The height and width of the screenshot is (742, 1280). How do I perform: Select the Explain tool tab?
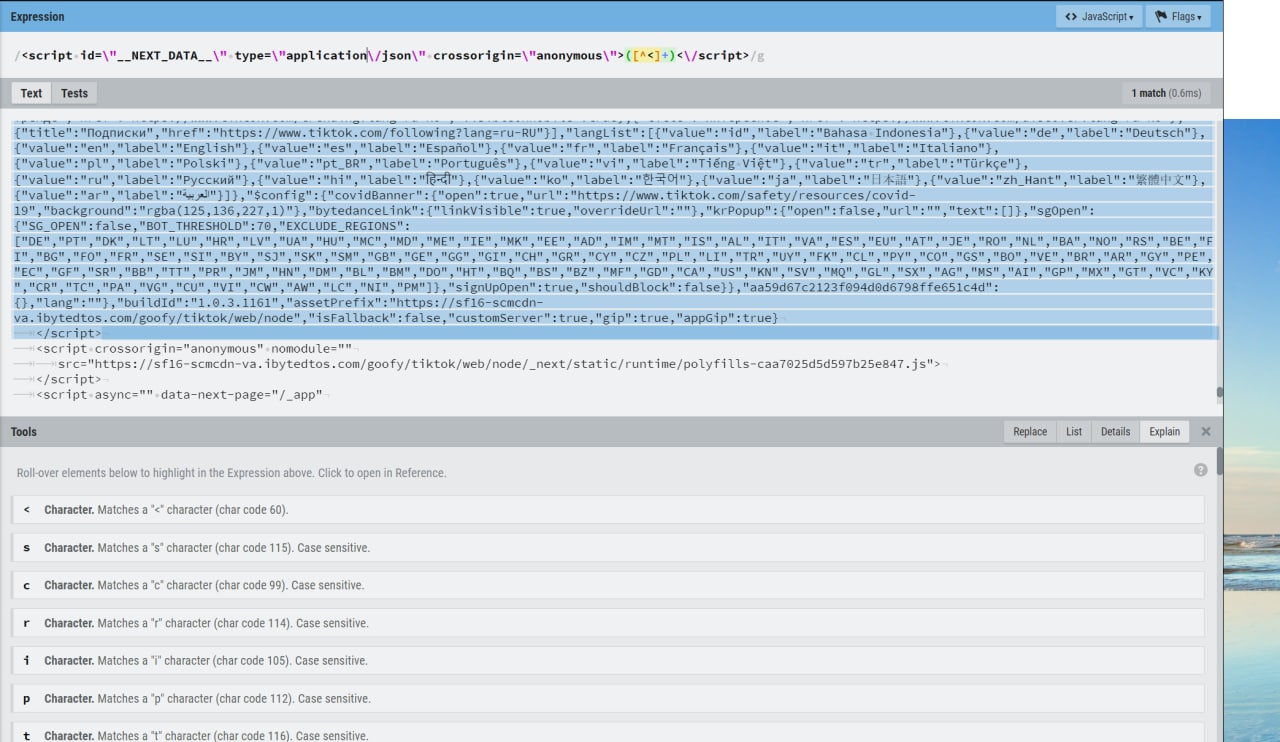(x=1164, y=432)
